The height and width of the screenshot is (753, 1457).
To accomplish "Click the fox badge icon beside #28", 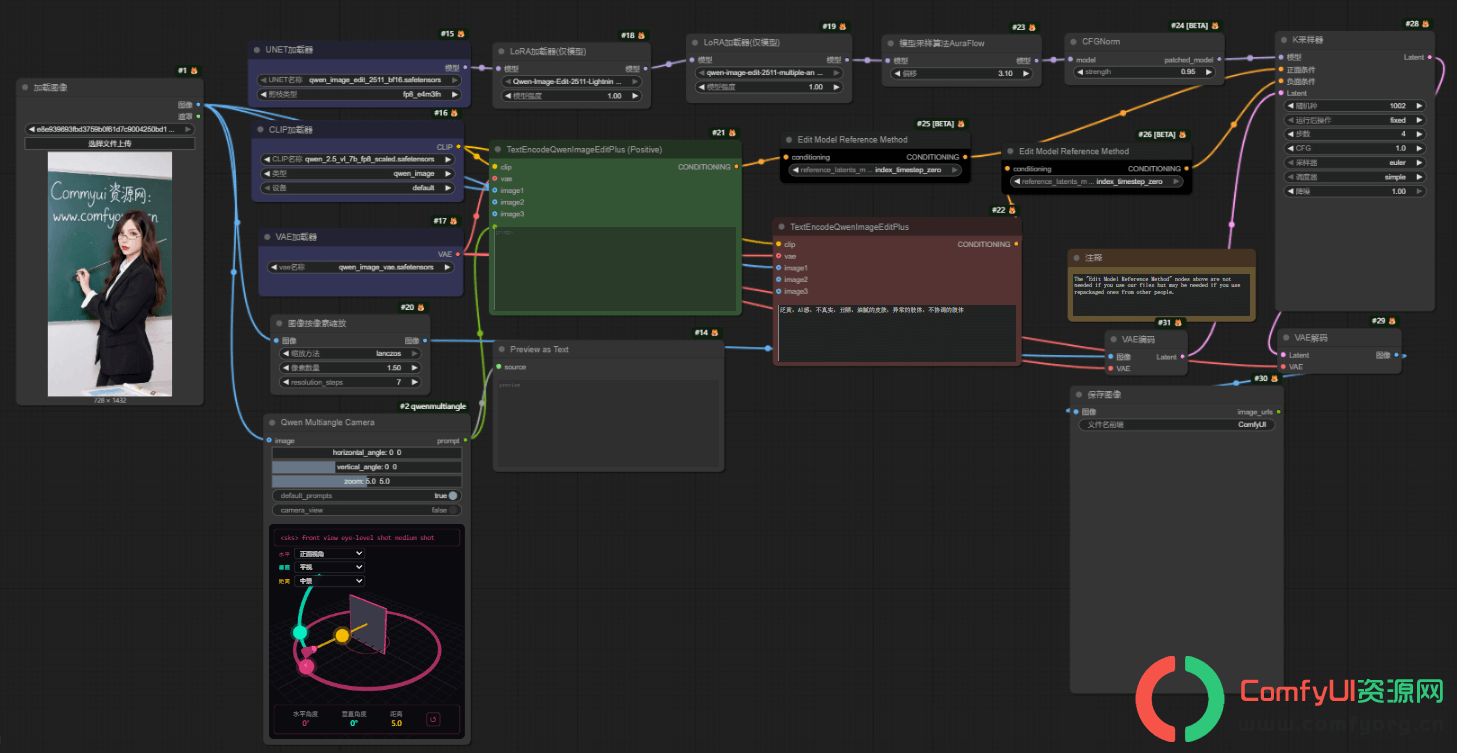I will pos(1427,23).
